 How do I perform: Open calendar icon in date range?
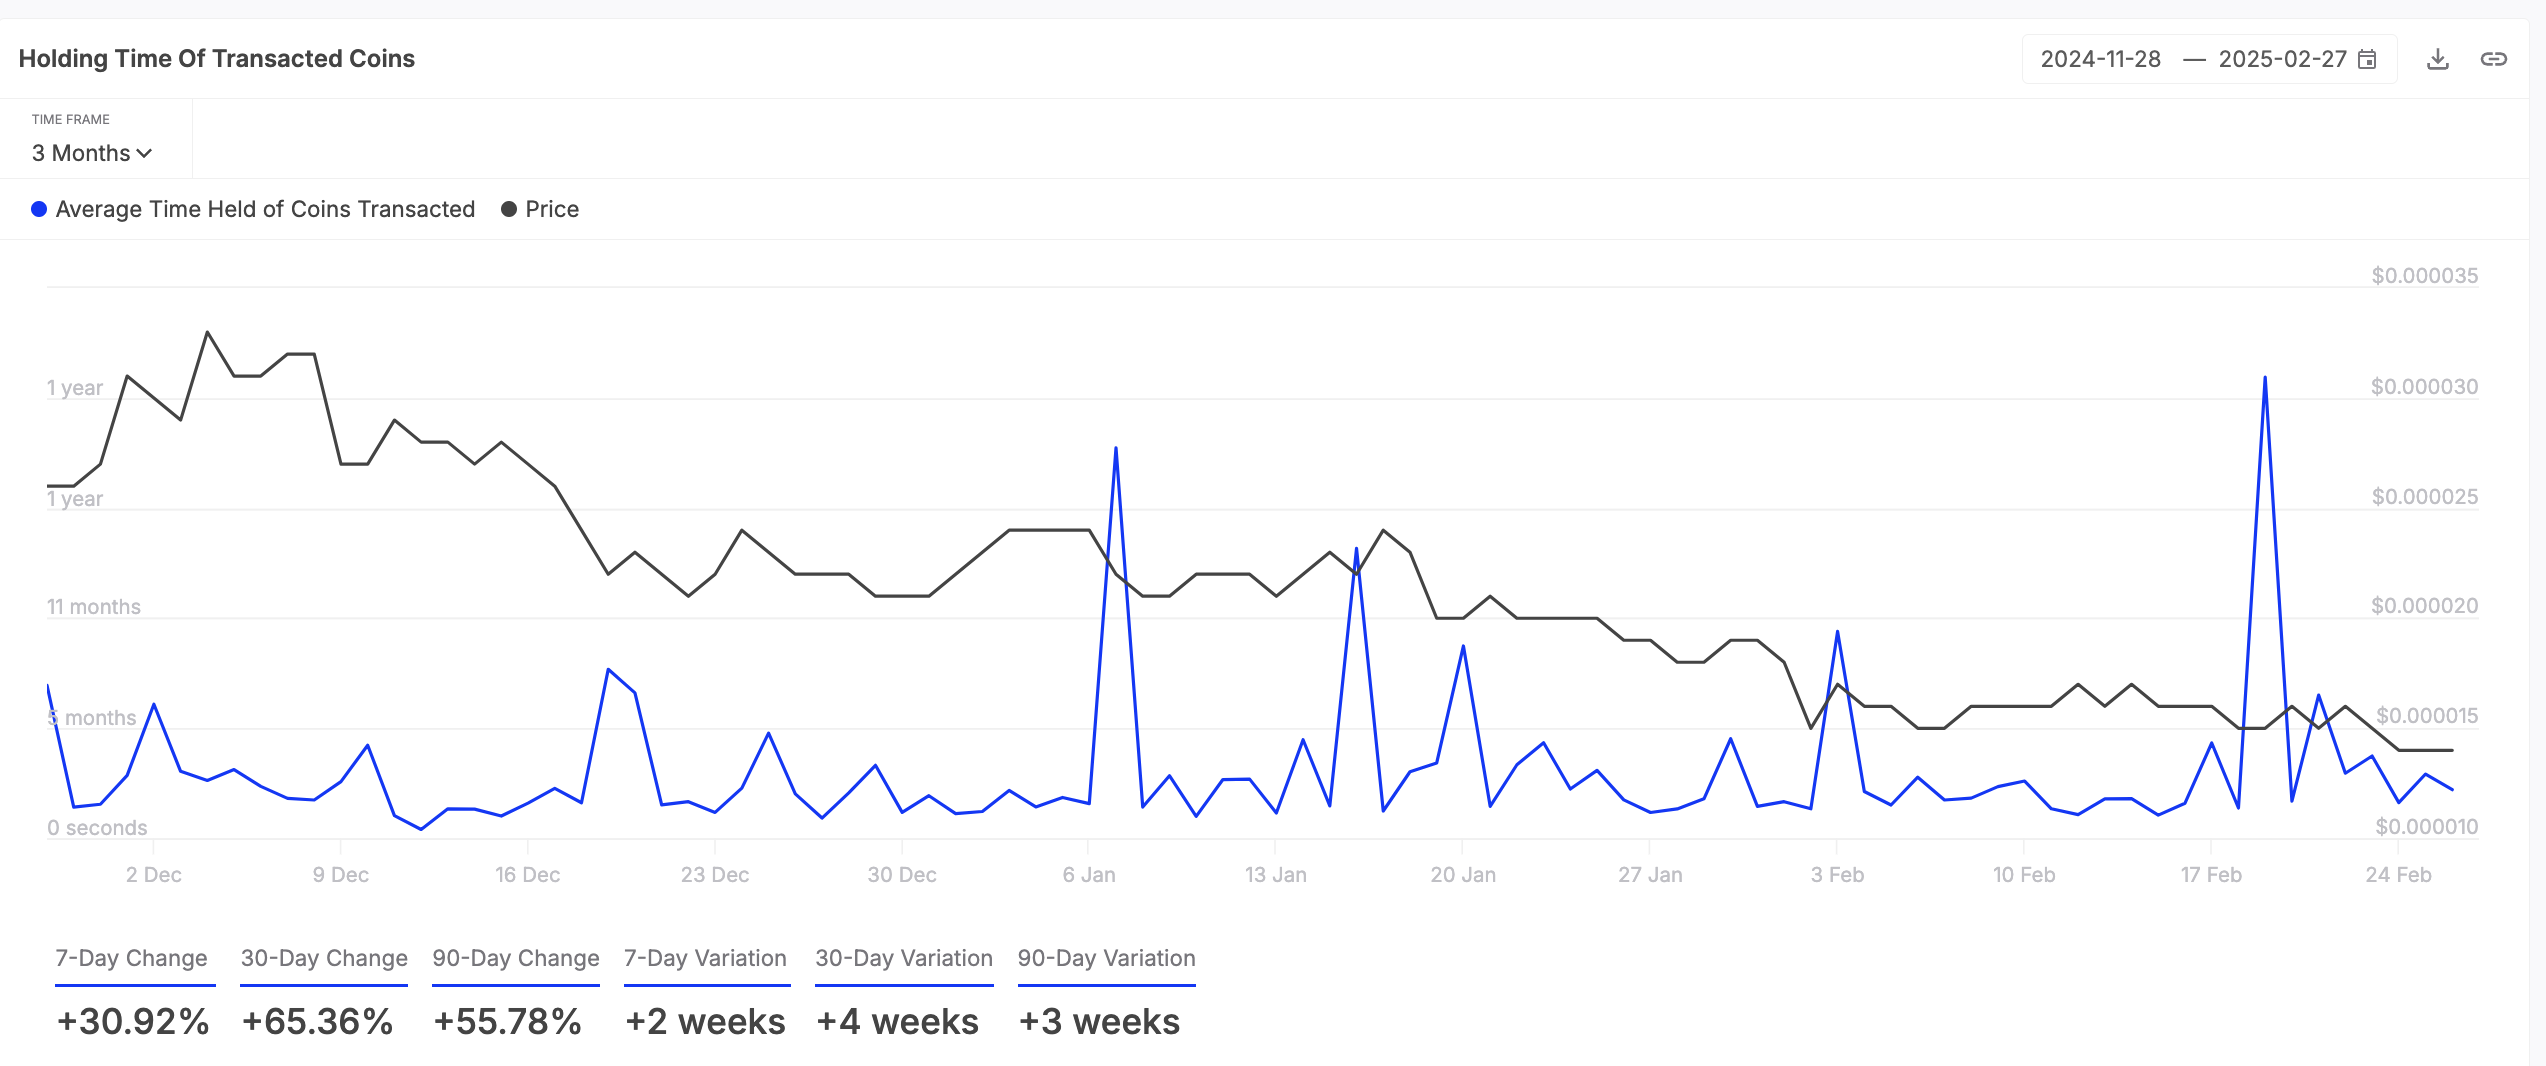click(2367, 59)
